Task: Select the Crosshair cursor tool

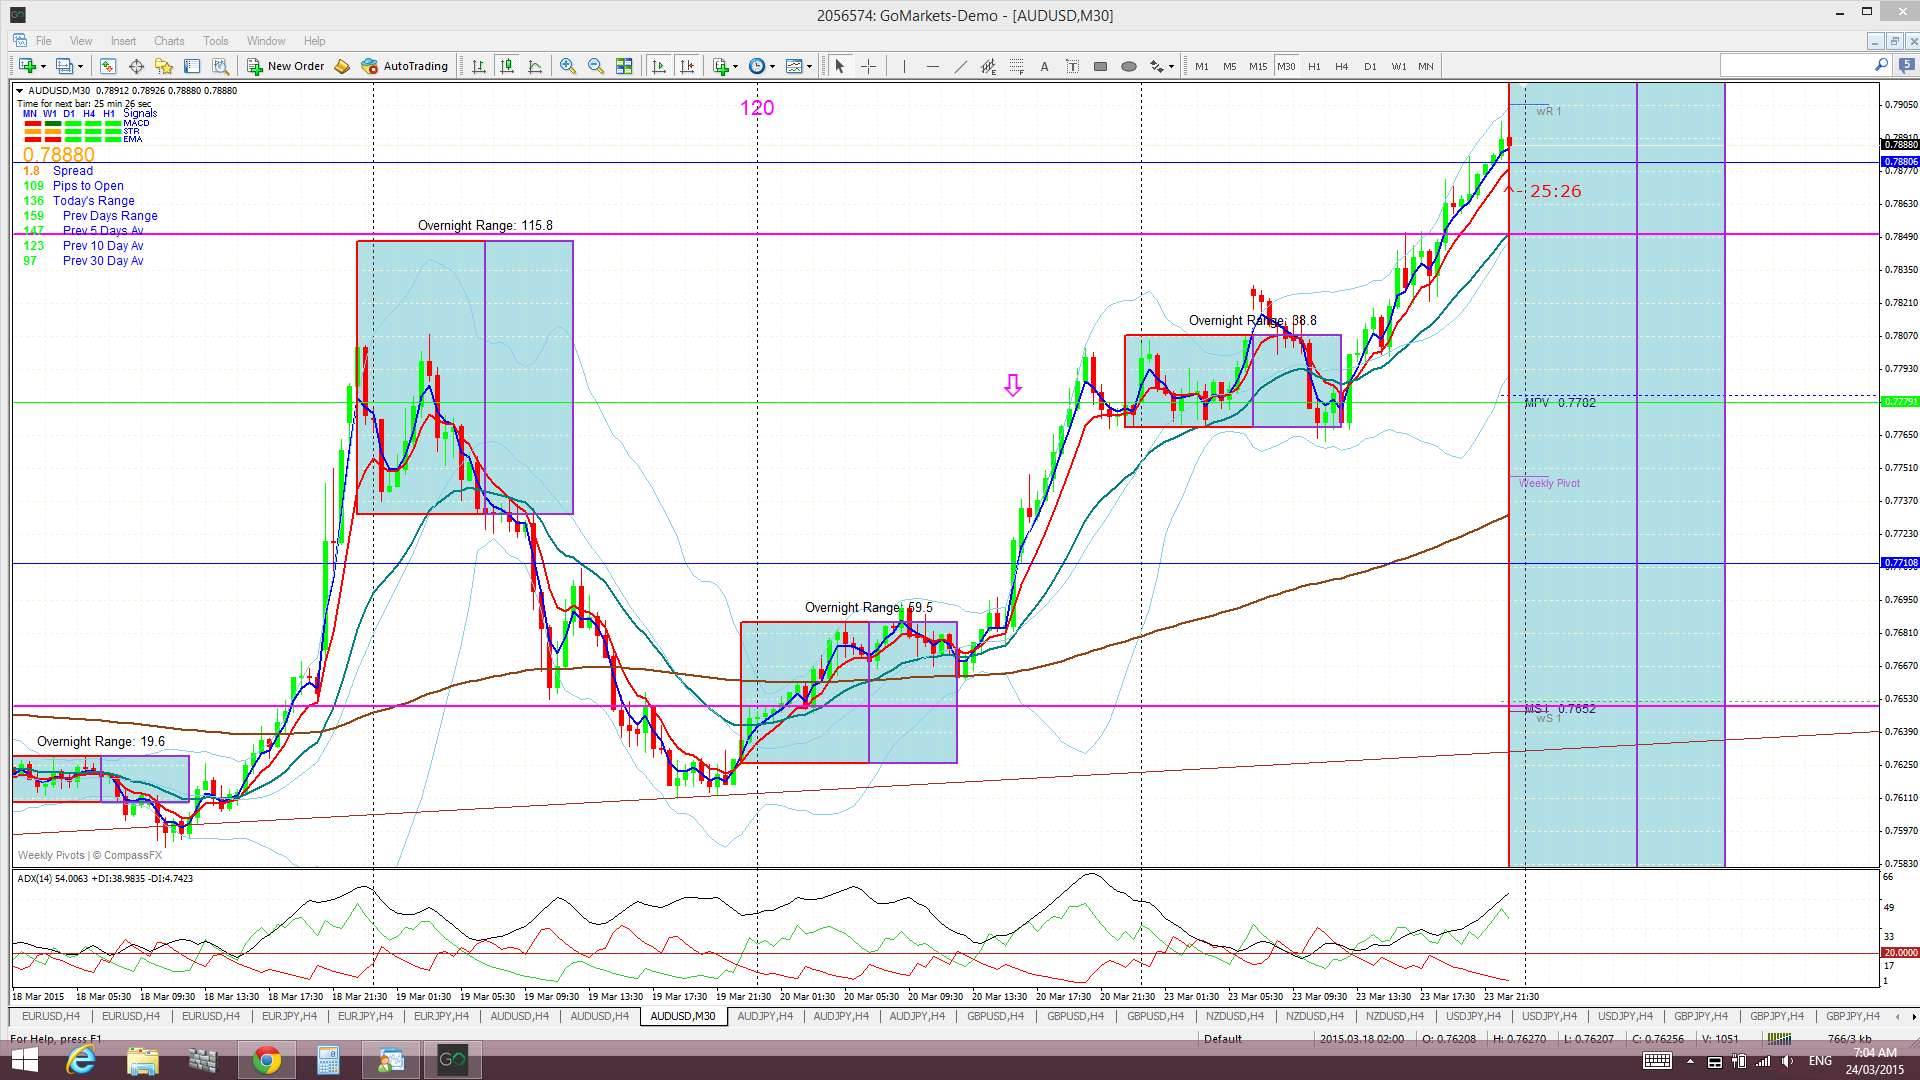Action: pyautogui.click(x=868, y=66)
